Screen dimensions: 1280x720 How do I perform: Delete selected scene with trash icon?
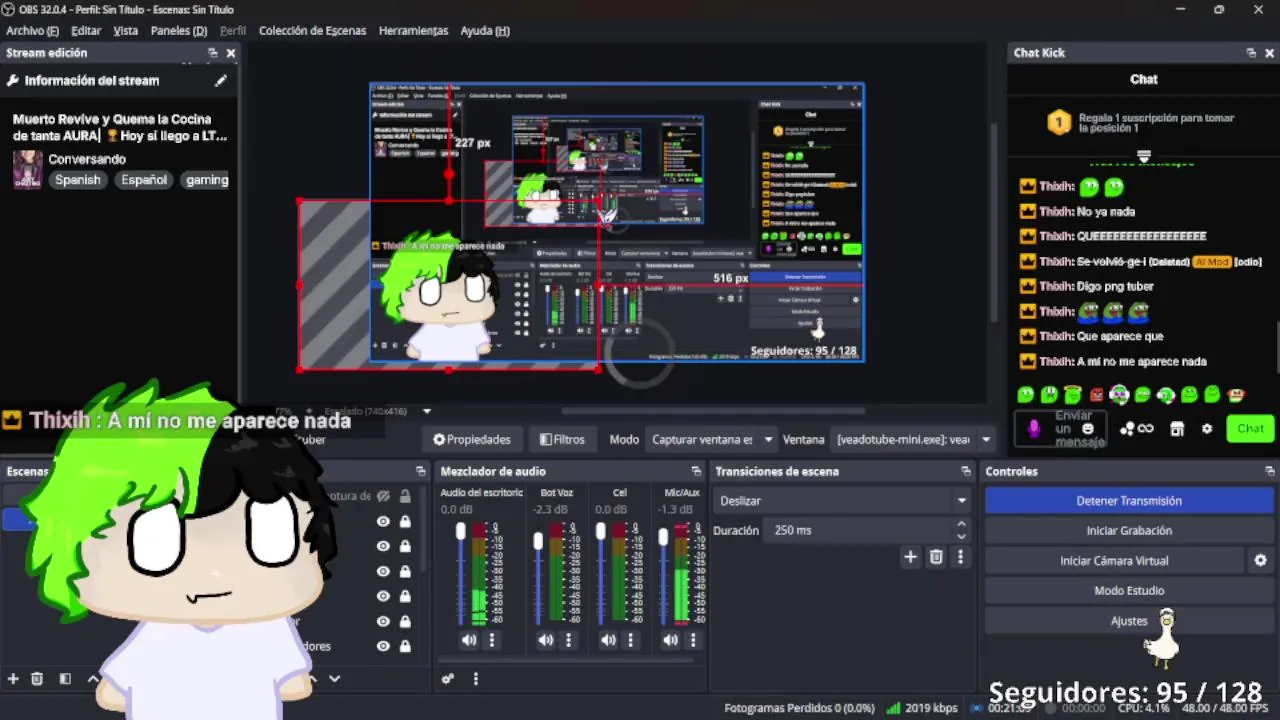37,678
